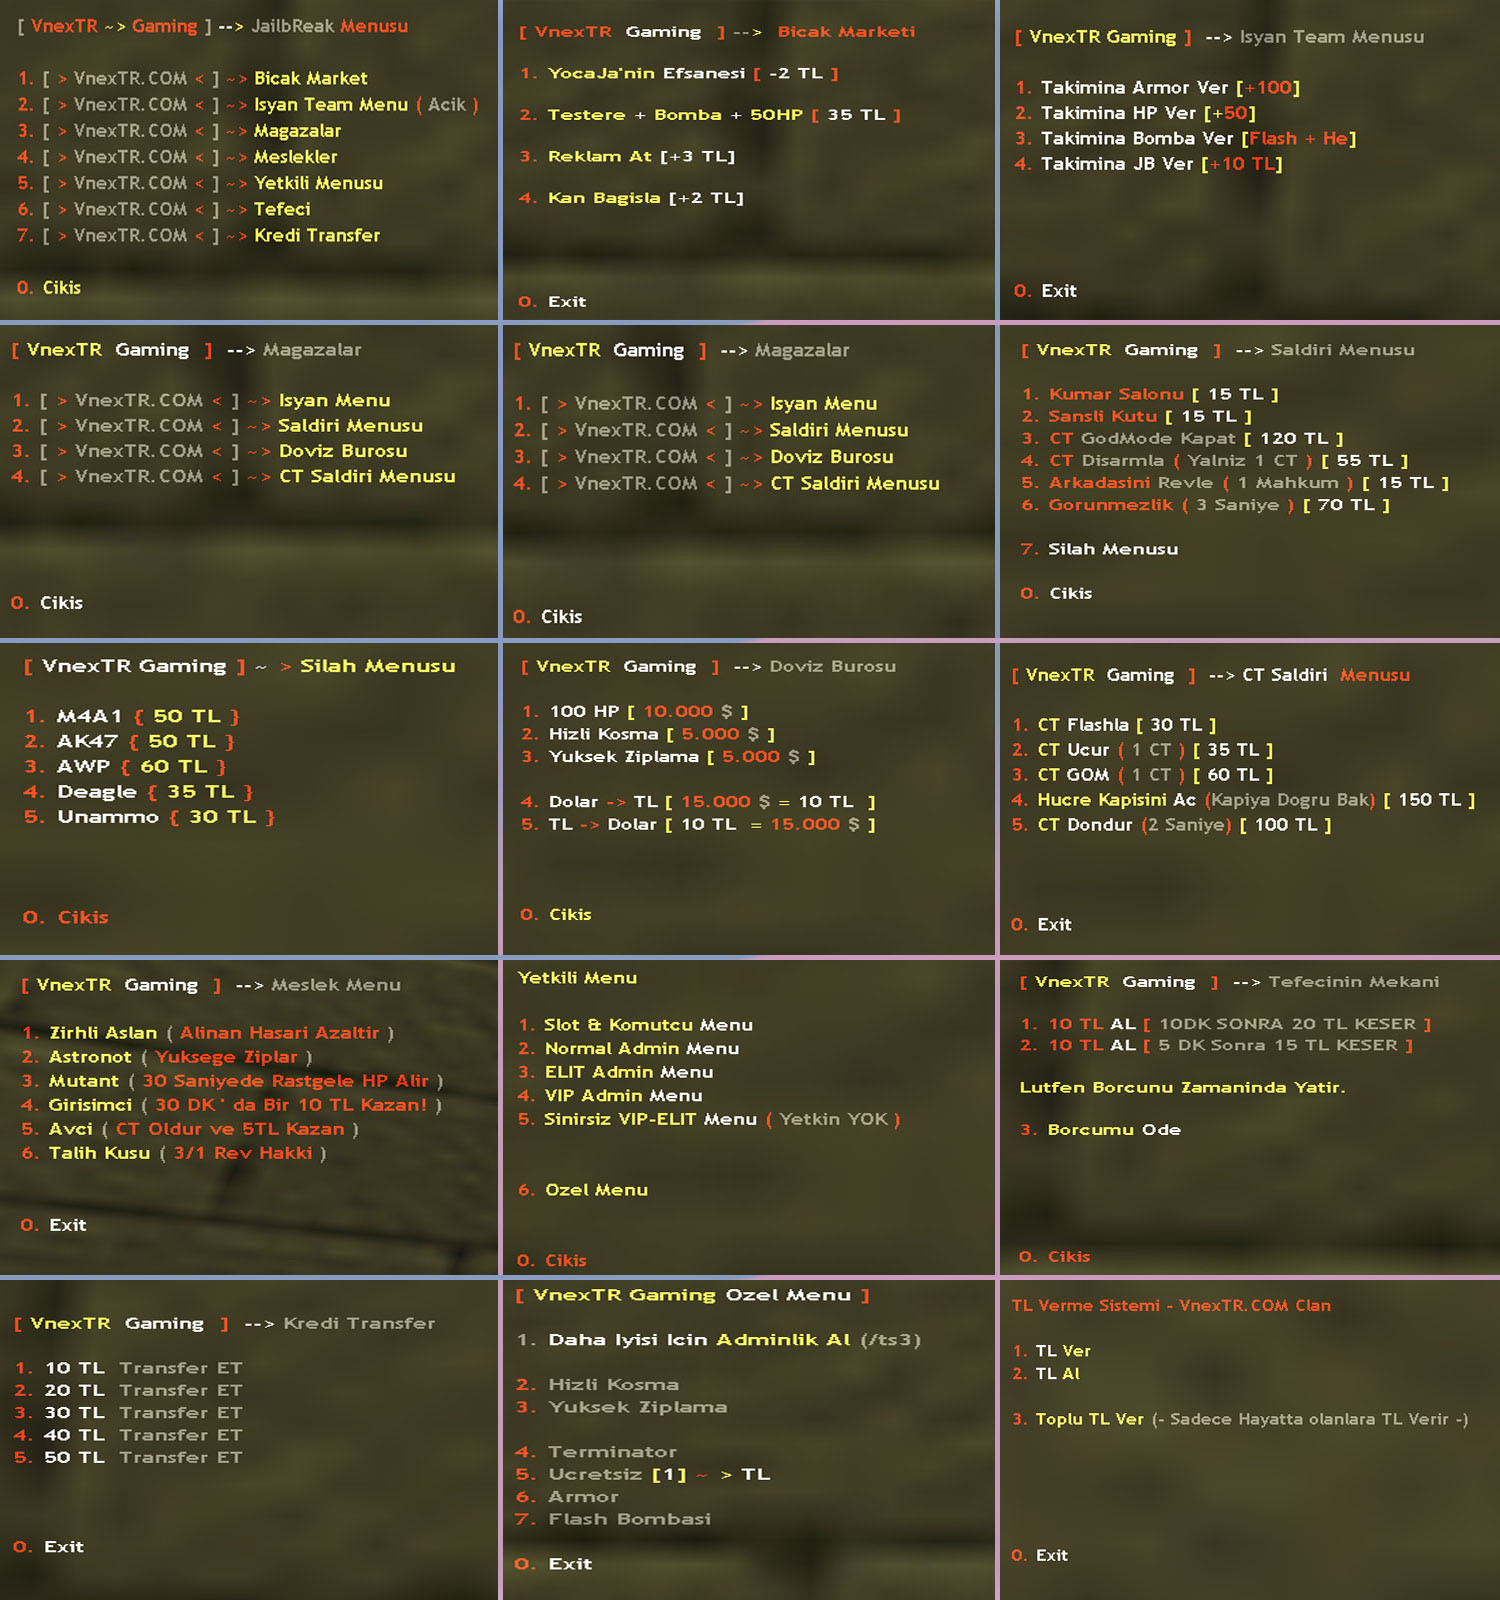Pick Talih Kusu profession
Image resolution: width=1500 pixels, height=1600 pixels.
(174, 1153)
